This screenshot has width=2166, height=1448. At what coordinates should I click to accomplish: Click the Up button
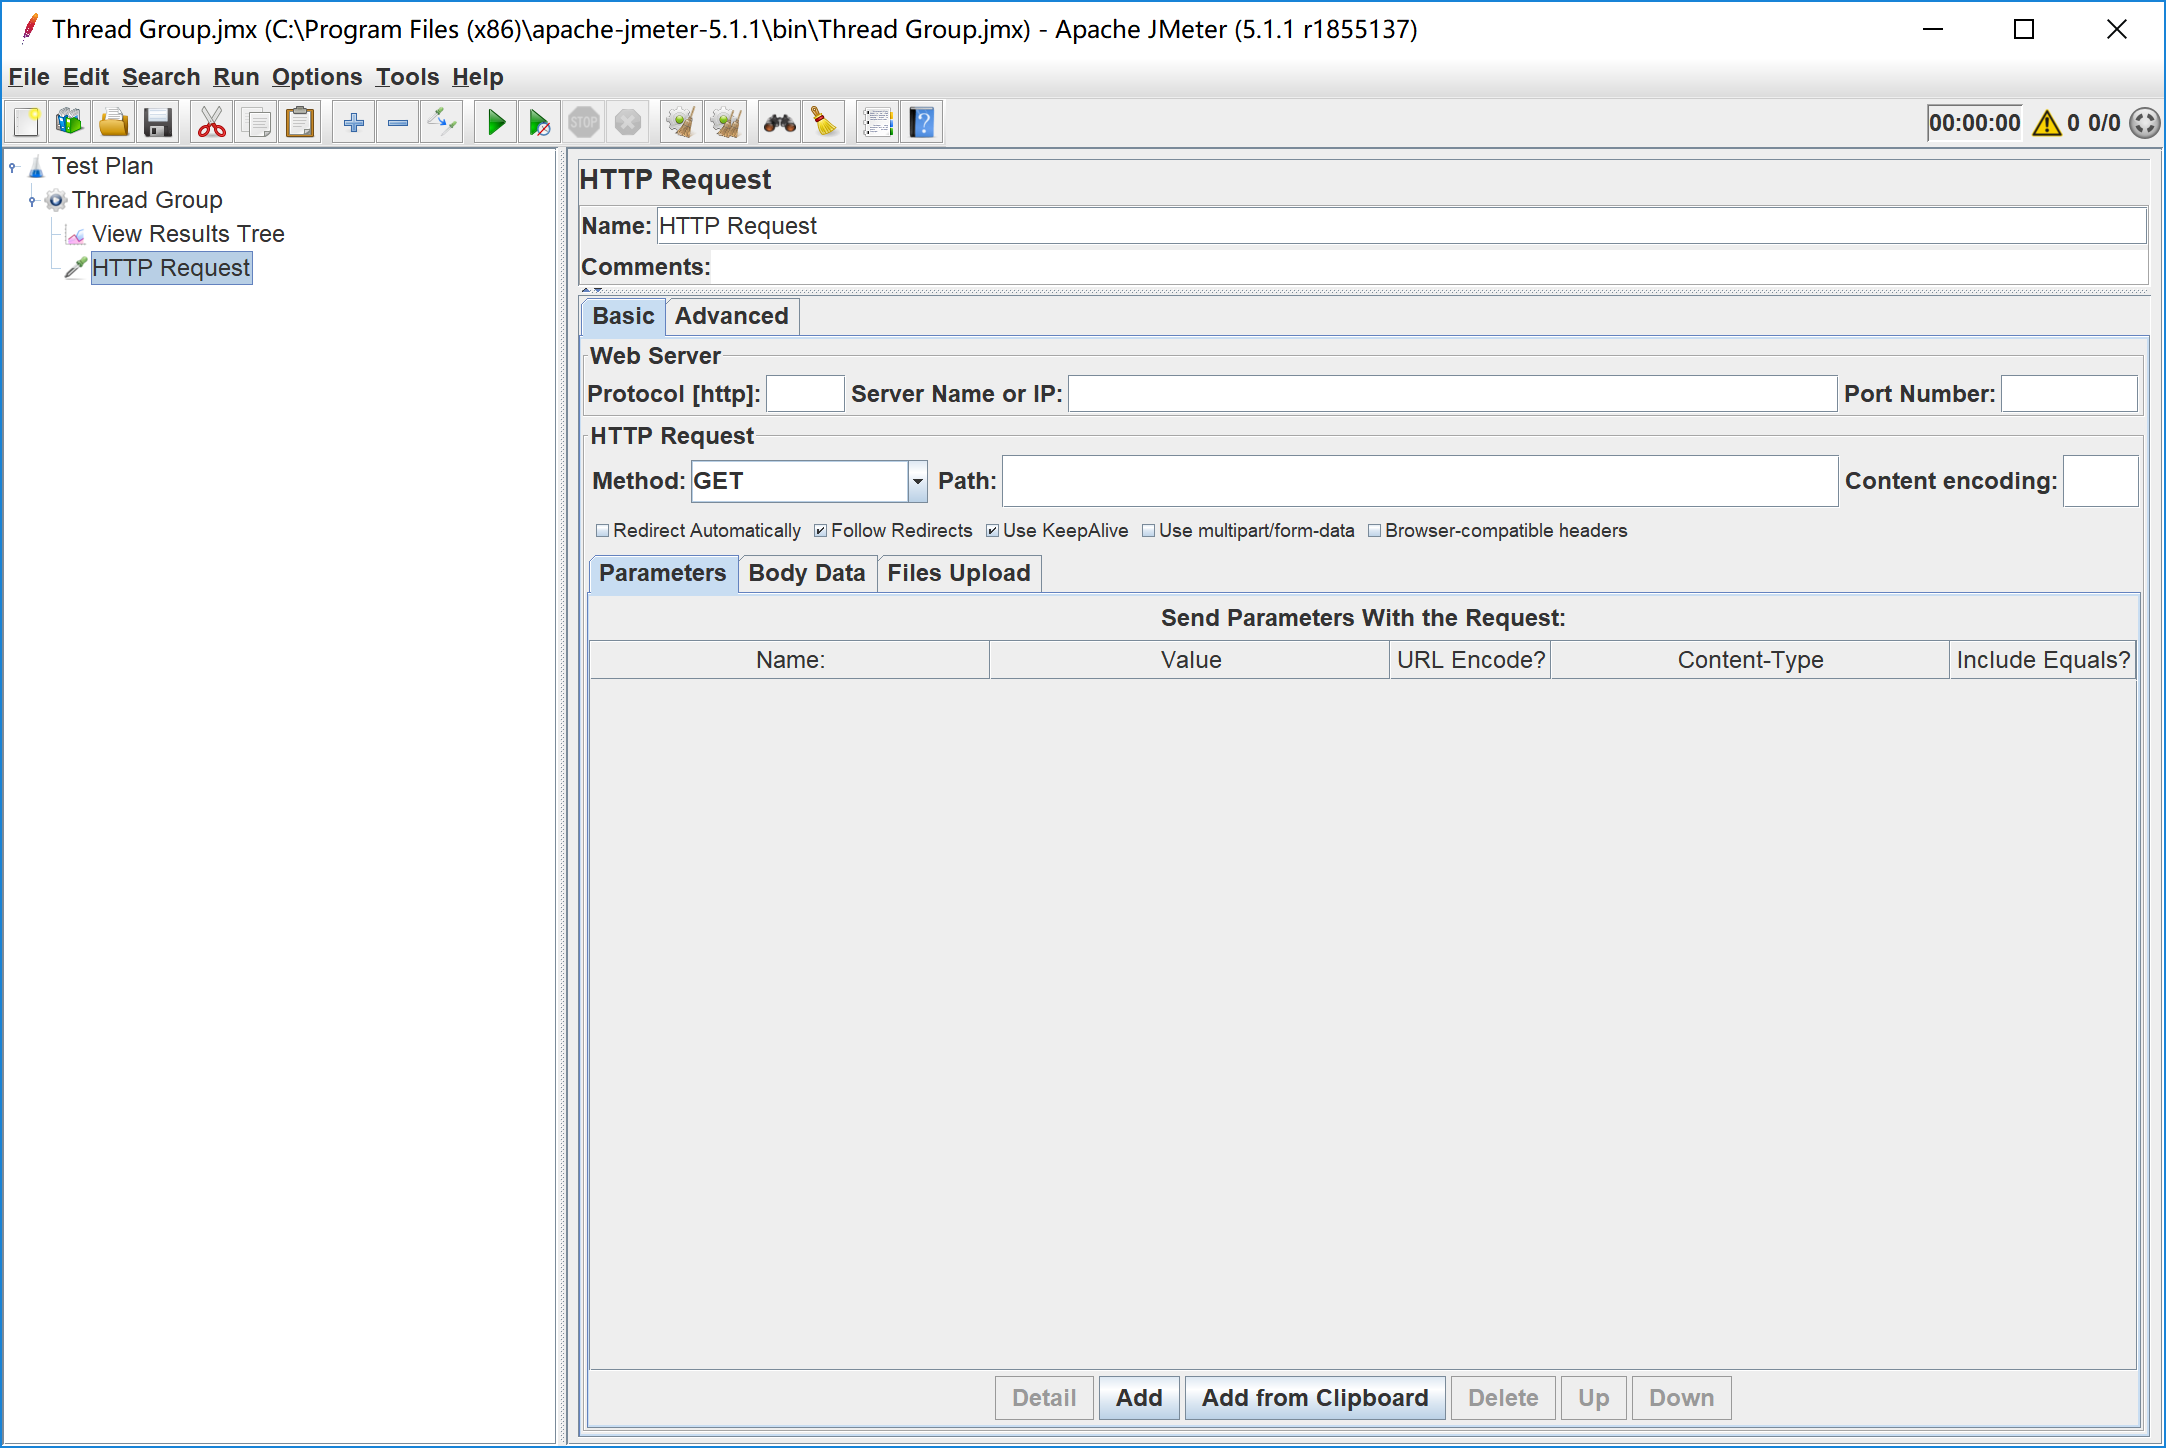click(1593, 1398)
